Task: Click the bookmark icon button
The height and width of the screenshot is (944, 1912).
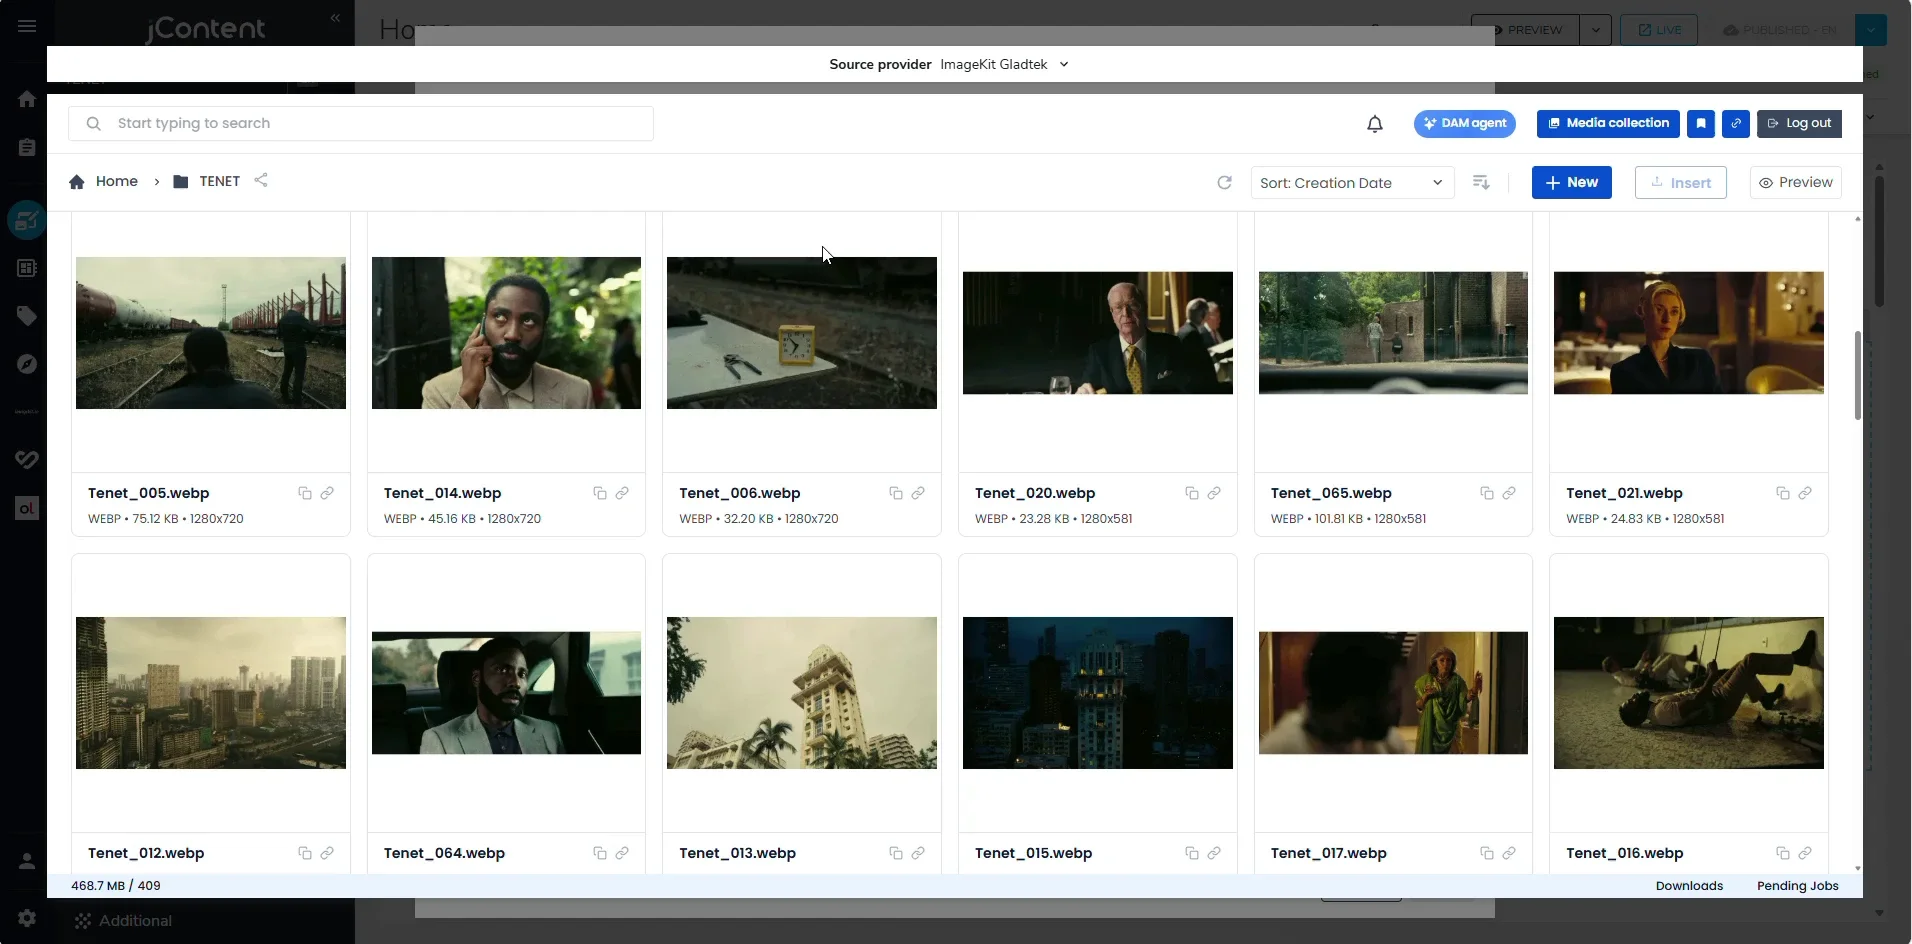Action: coord(1701,124)
